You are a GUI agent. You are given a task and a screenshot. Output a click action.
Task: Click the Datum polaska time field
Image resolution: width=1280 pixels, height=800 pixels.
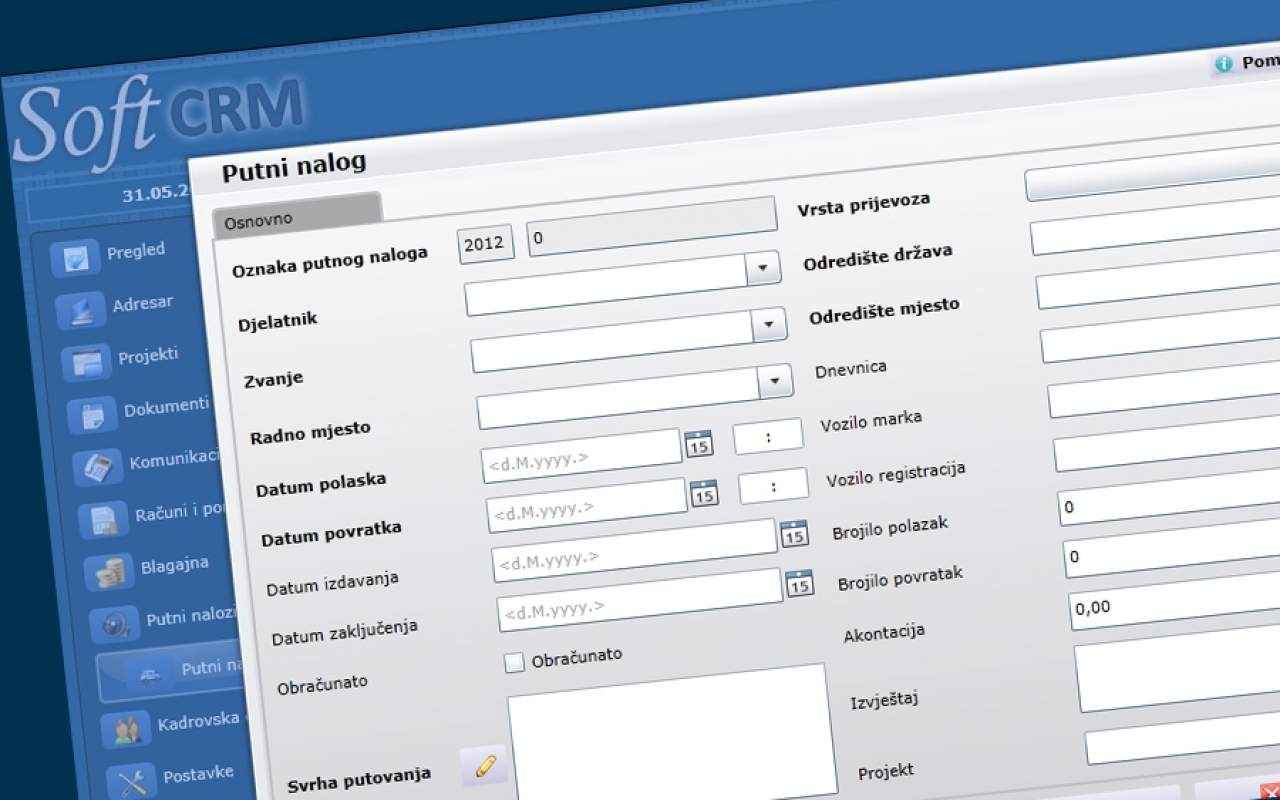coord(768,436)
